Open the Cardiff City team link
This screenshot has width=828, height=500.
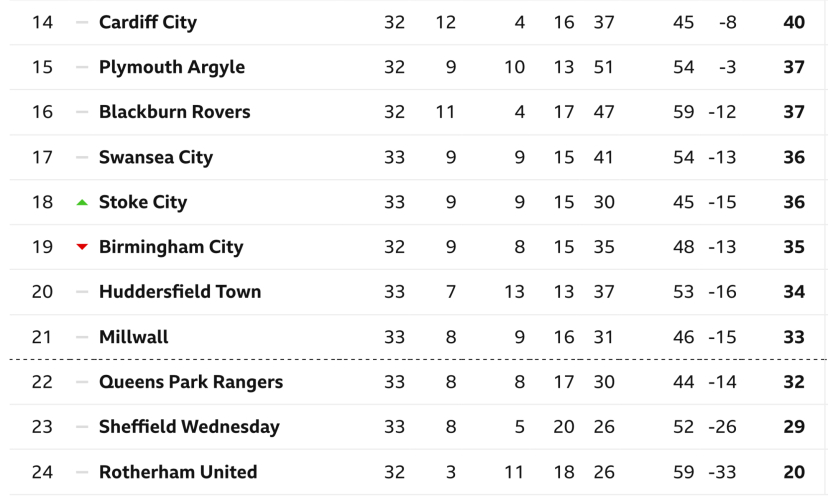tap(148, 22)
